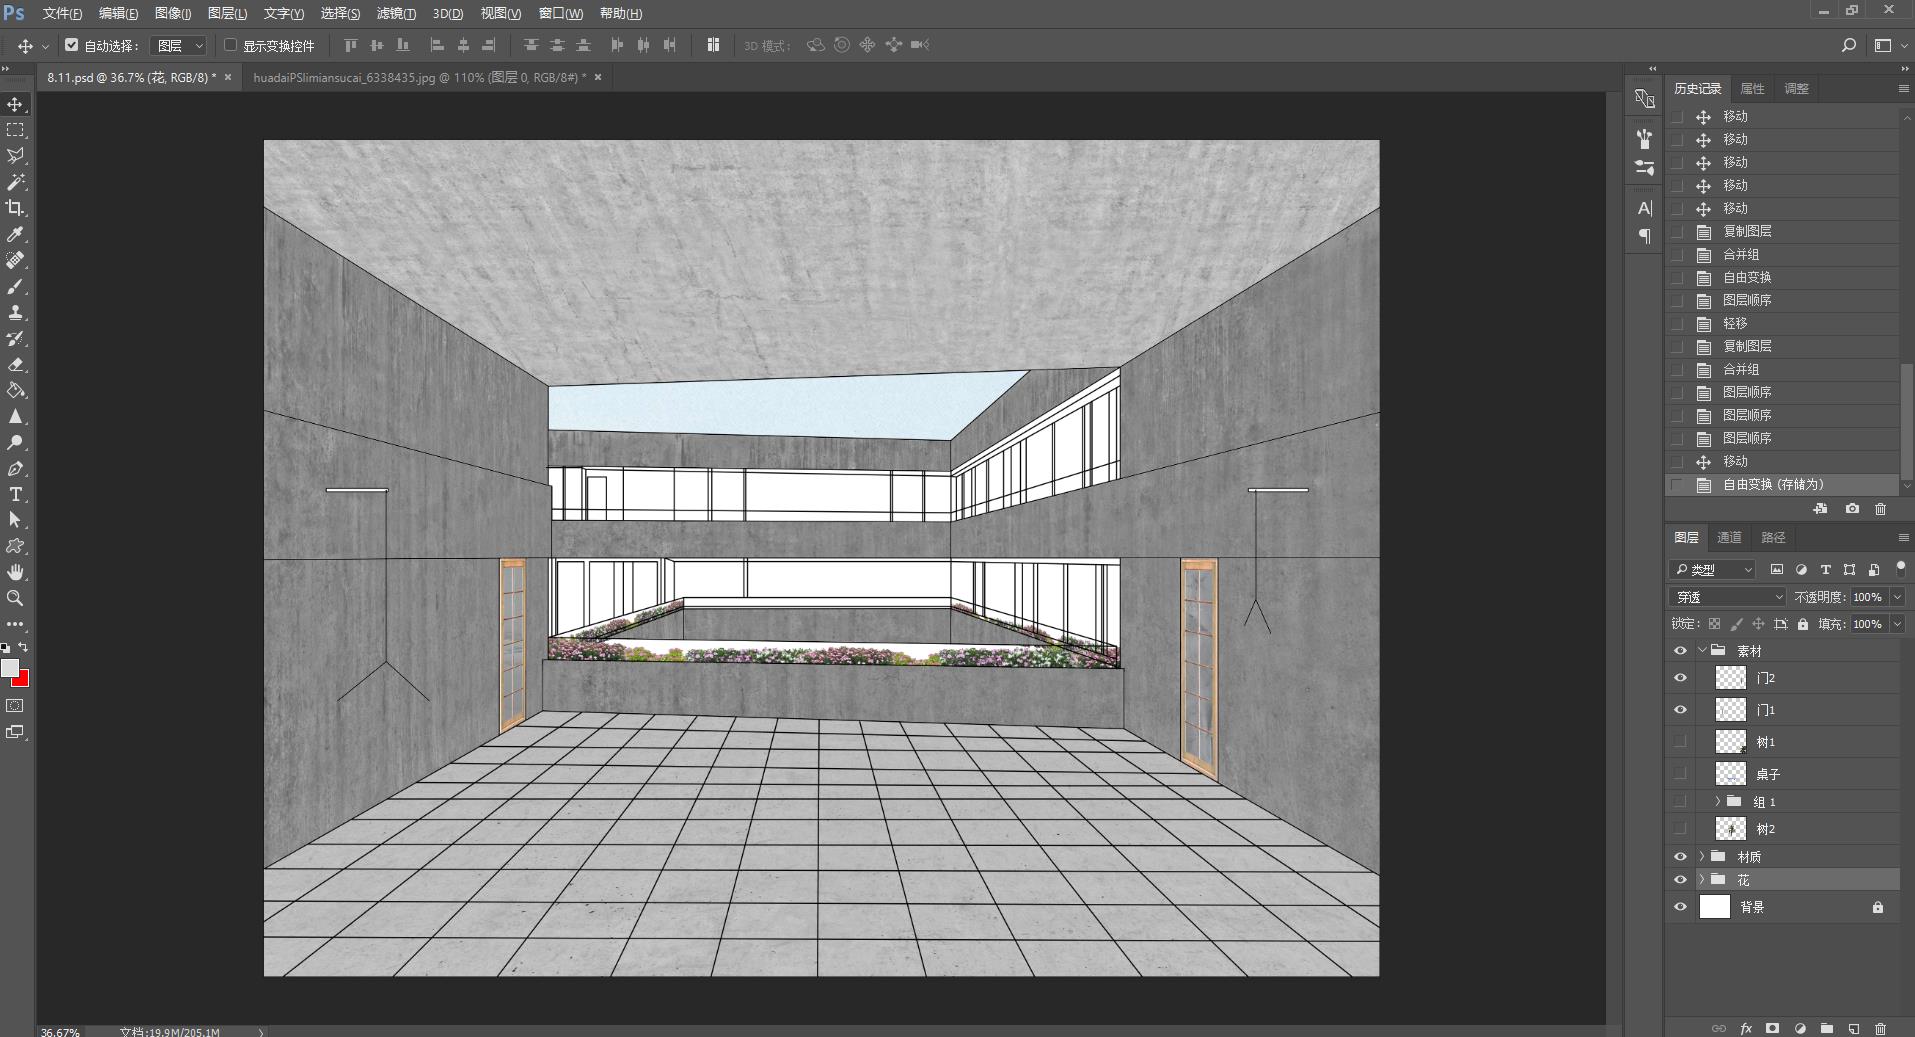Switch to the 通道 tab

click(1730, 538)
